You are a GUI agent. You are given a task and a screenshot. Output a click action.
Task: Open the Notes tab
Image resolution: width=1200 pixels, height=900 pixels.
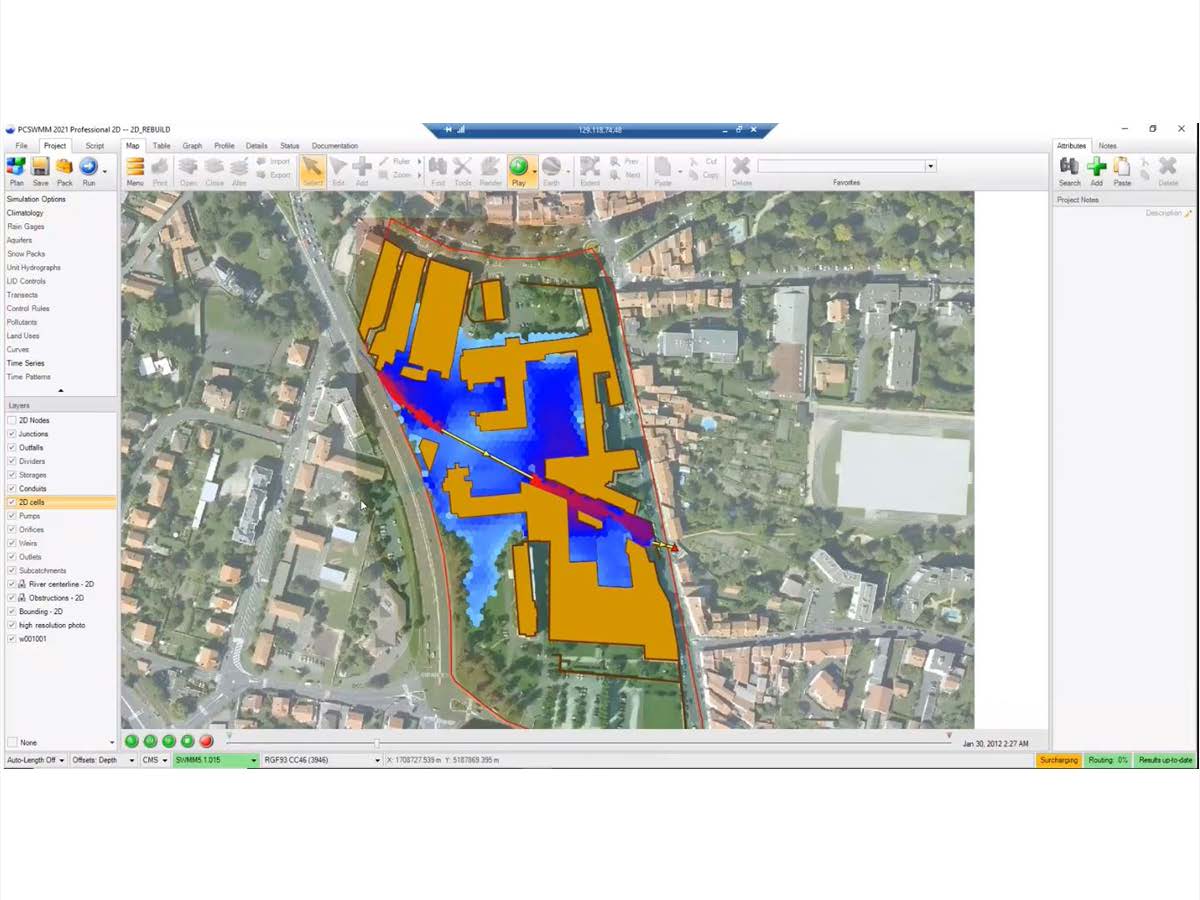point(1107,146)
